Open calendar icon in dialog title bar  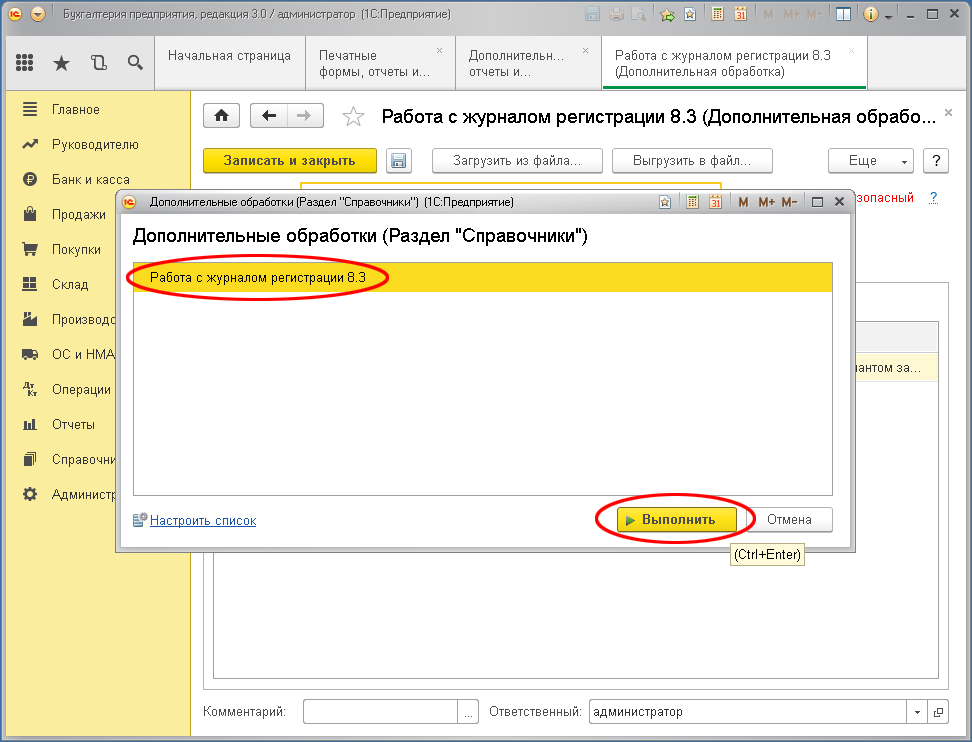pos(715,201)
